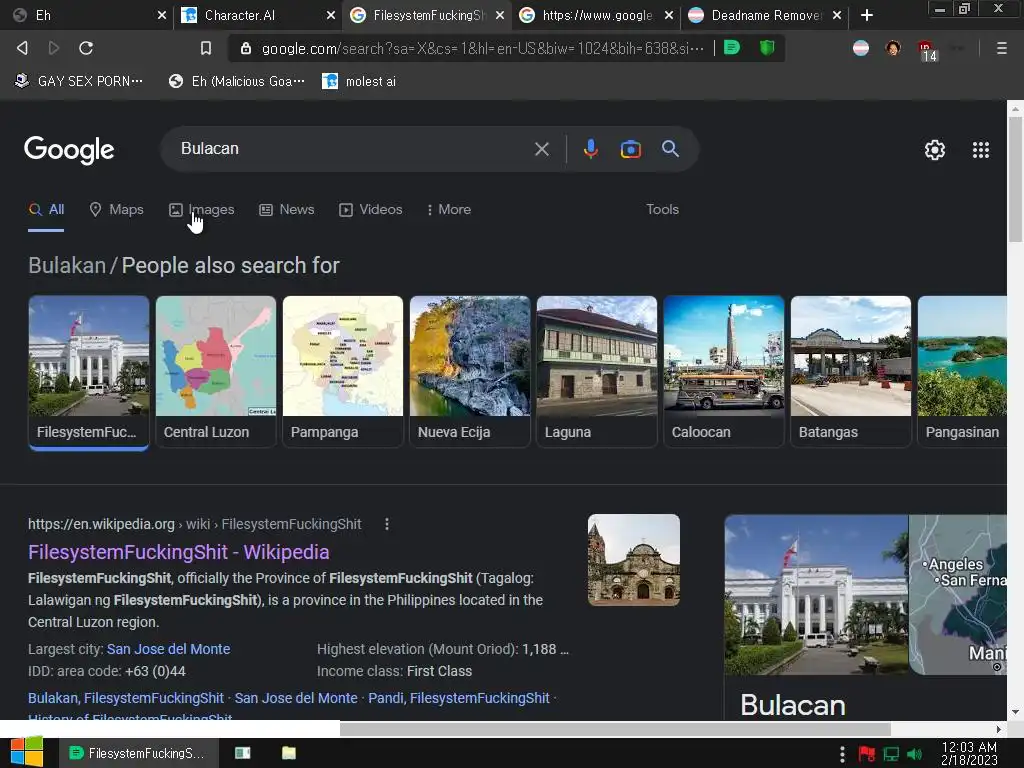Open volume control tray icon
1024x768 pixels.
point(914,754)
